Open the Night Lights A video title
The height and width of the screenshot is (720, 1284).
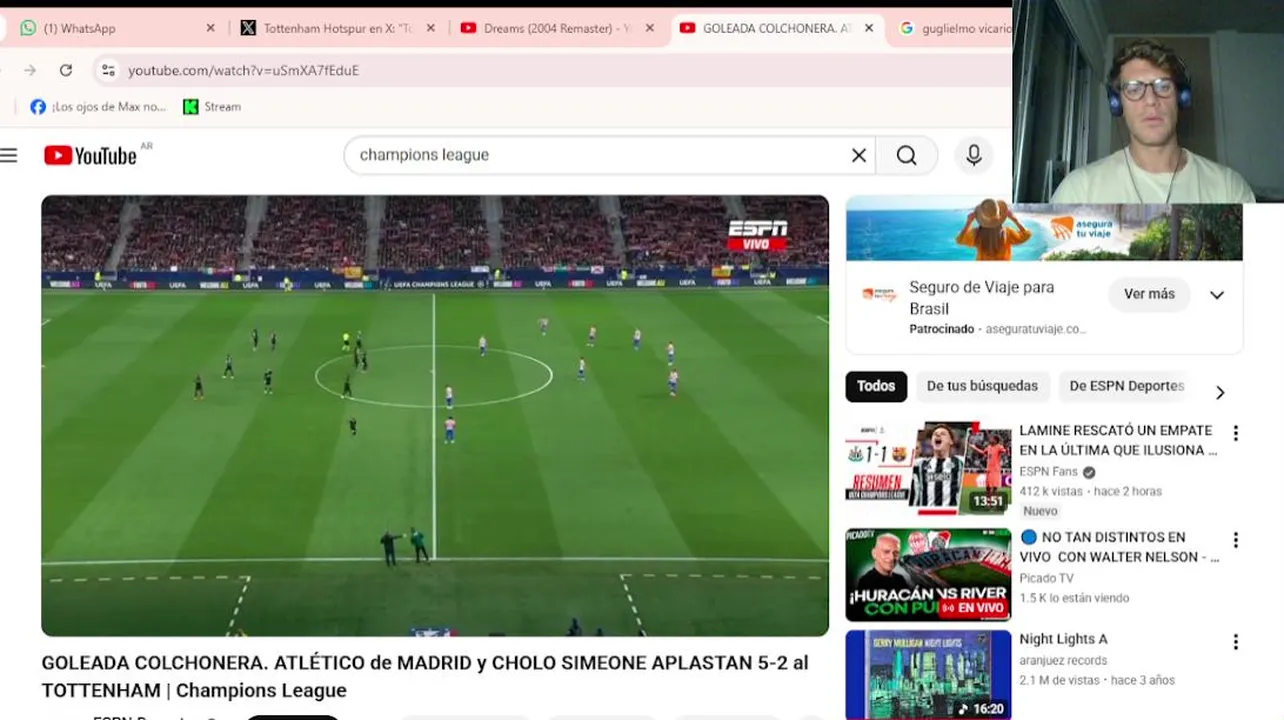(1063, 639)
